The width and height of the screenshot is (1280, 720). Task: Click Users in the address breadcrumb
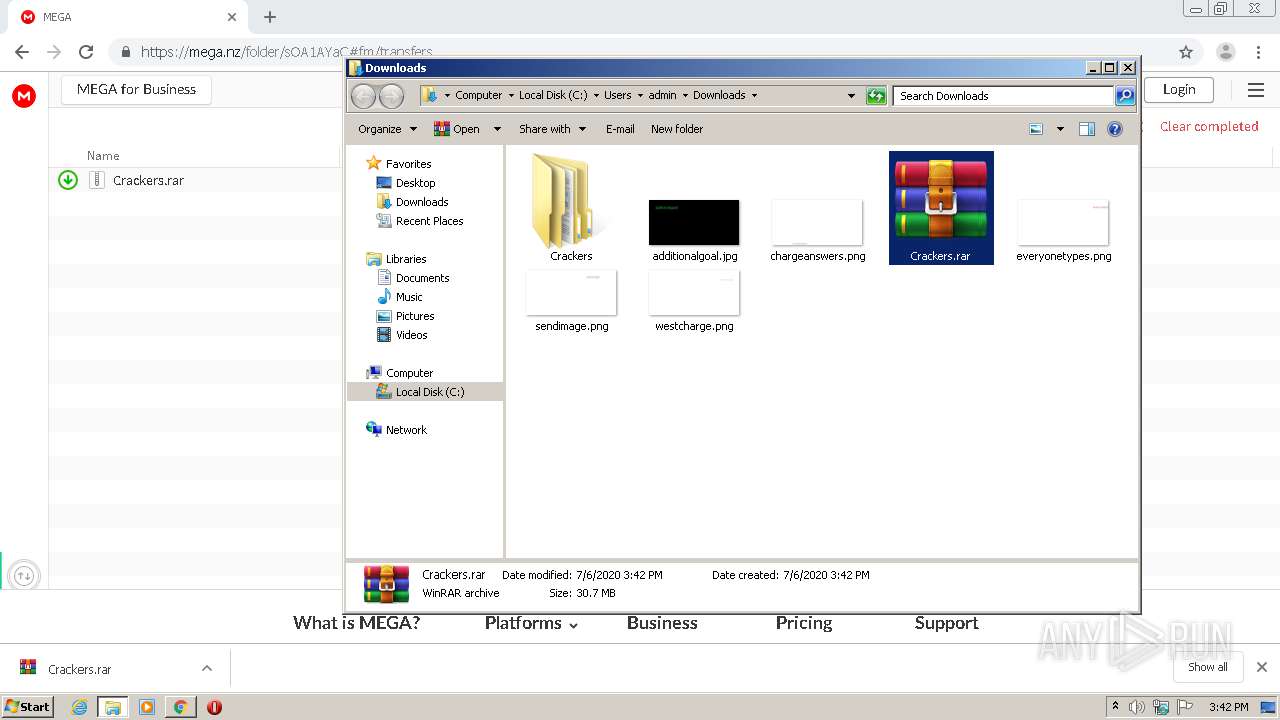pyautogui.click(x=617, y=96)
